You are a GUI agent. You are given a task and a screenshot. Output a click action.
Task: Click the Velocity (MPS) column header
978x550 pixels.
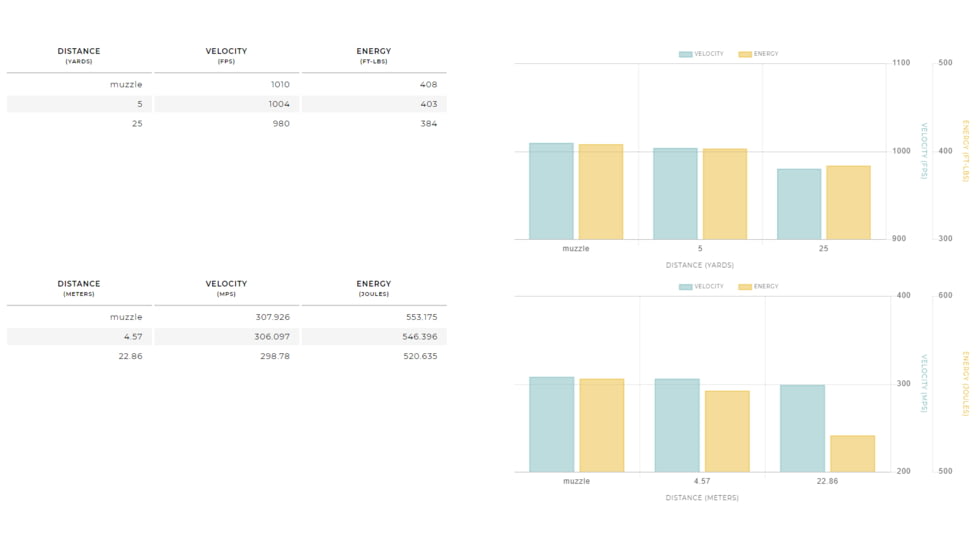[x=226, y=288]
